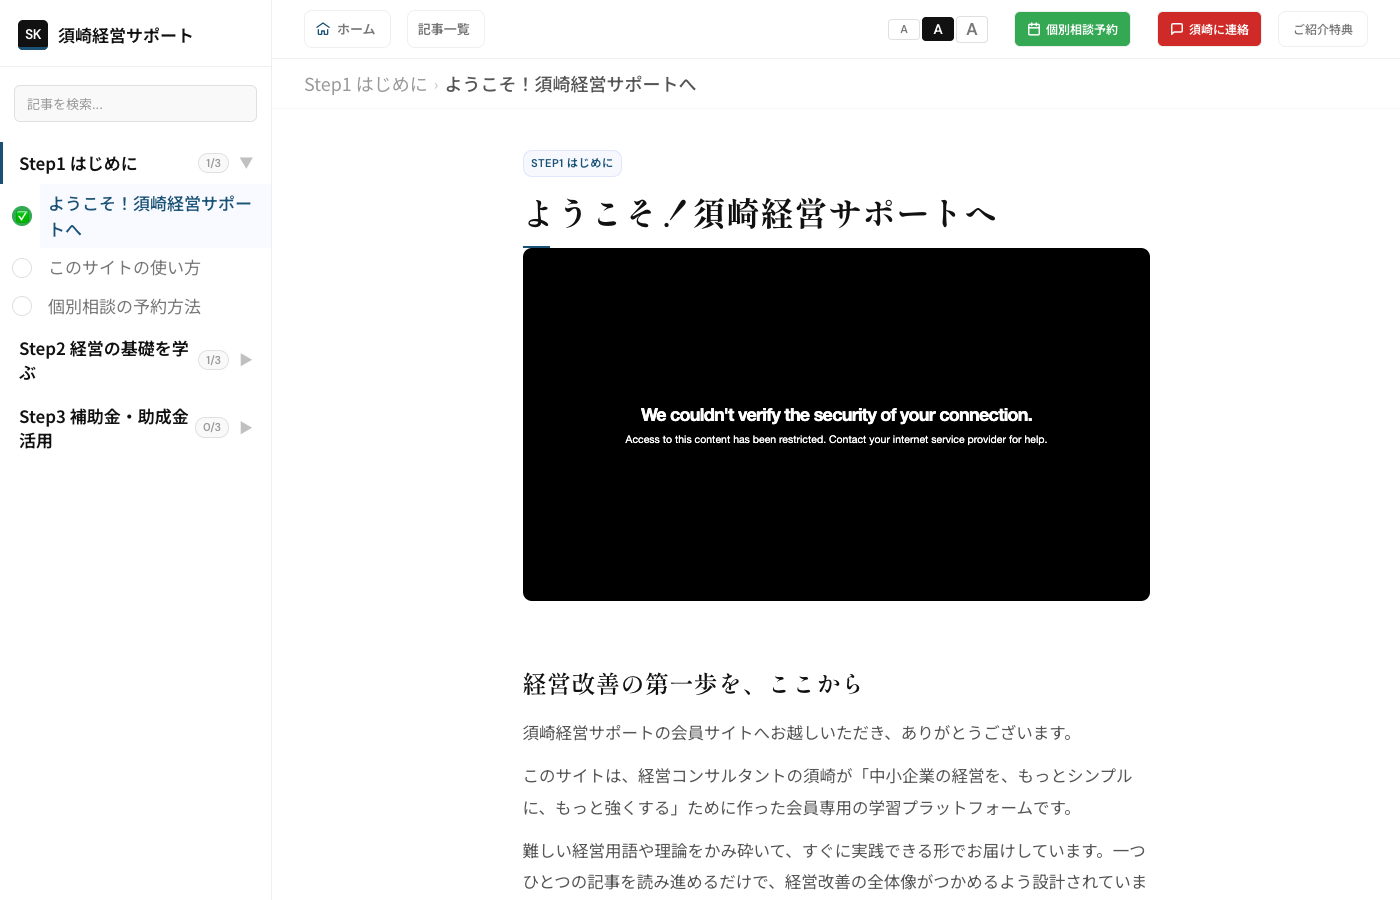Select the largest A font size icon
Screen dimensions: 1400x900
pos(972,29)
